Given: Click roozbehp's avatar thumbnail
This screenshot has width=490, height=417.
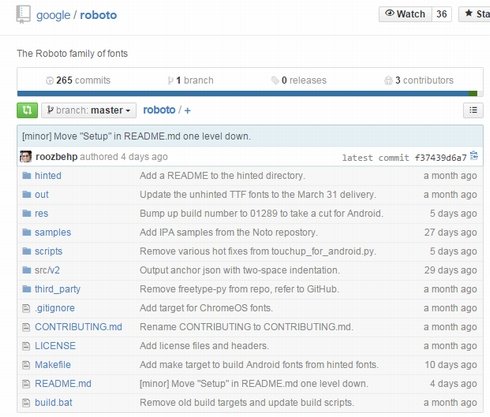Looking at the screenshot, I should pyautogui.click(x=26, y=157).
